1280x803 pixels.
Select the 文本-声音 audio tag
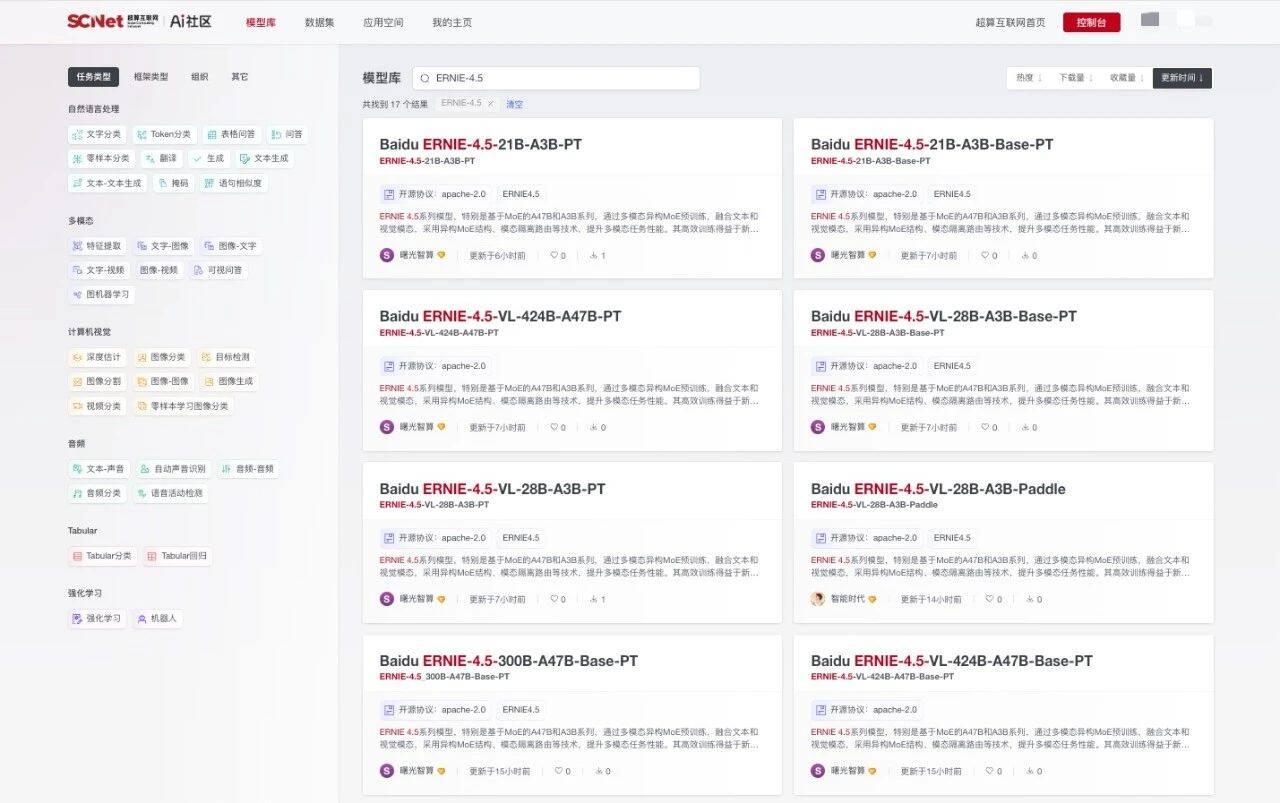99,468
